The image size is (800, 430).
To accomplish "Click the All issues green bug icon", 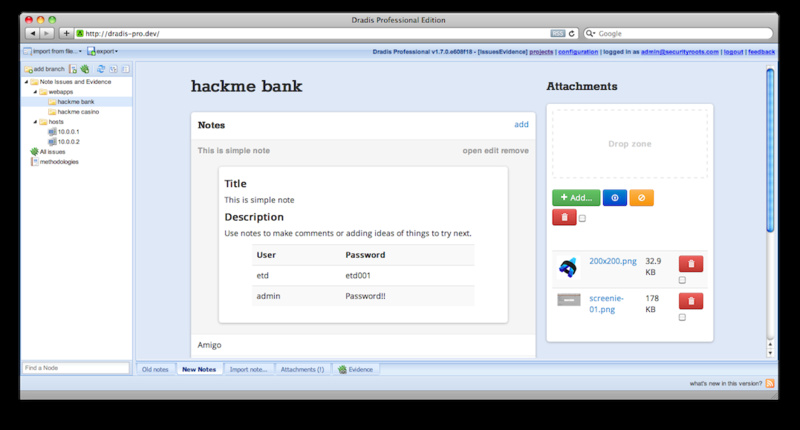I will click(34, 151).
